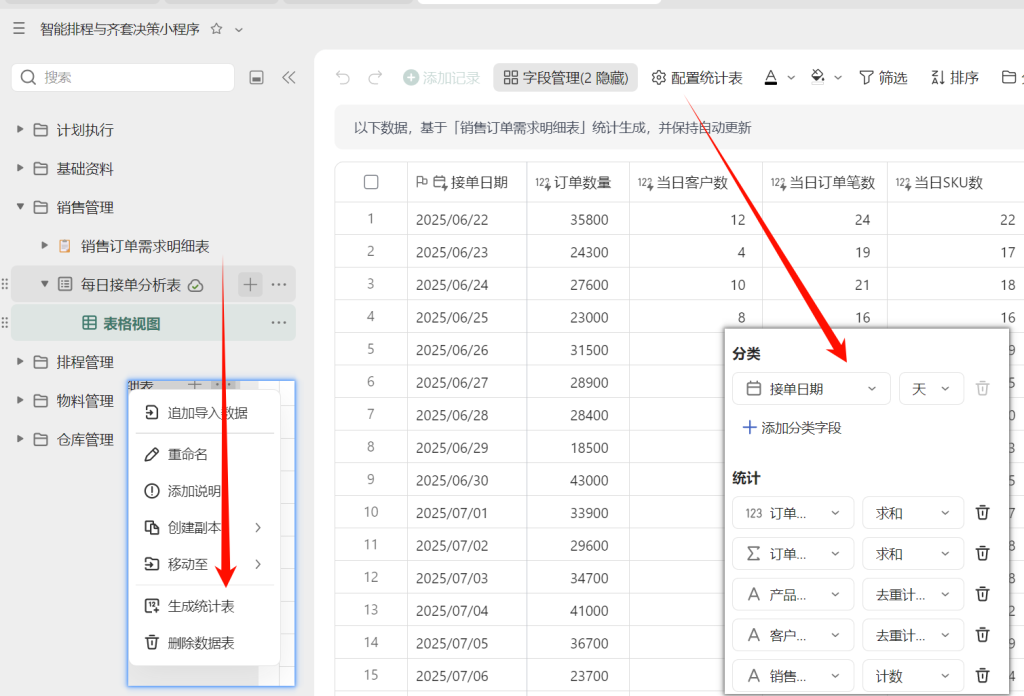
Task: Click plus icon on 每日接单分析表 row
Action: pos(250,284)
